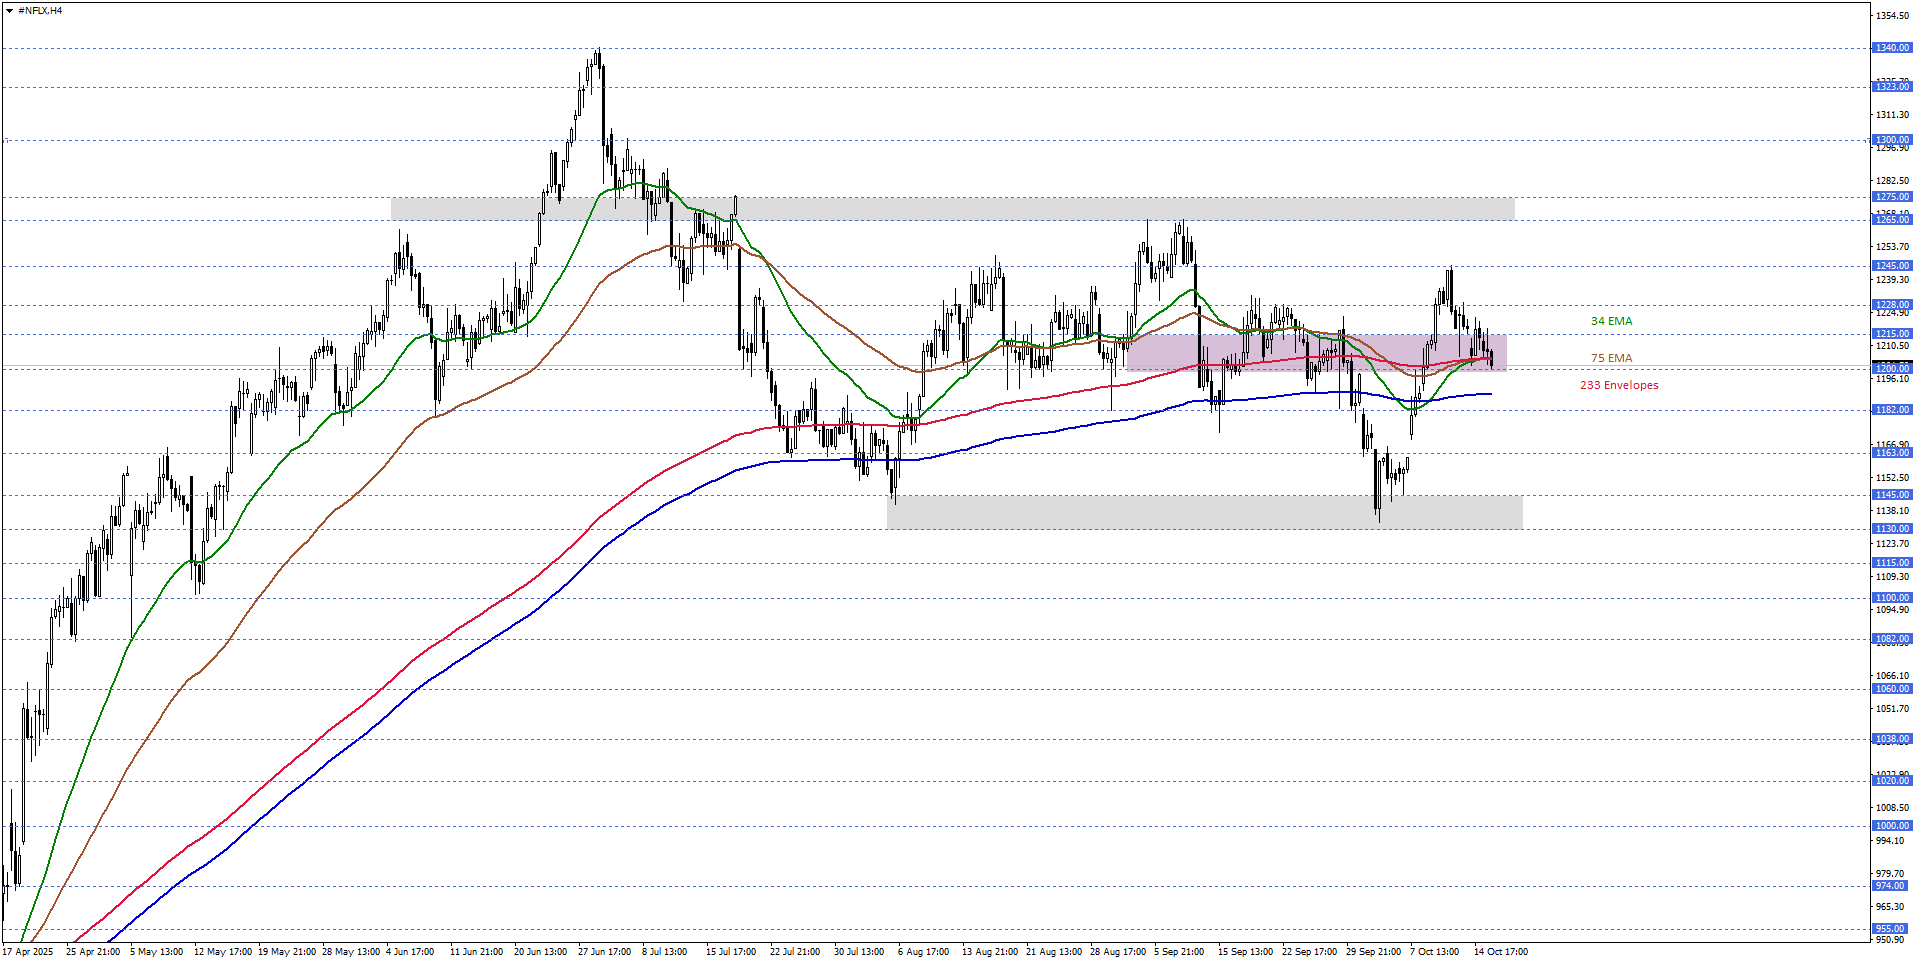
Task: Click the 22 Jul 21:00 time label
Action: click(x=795, y=952)
